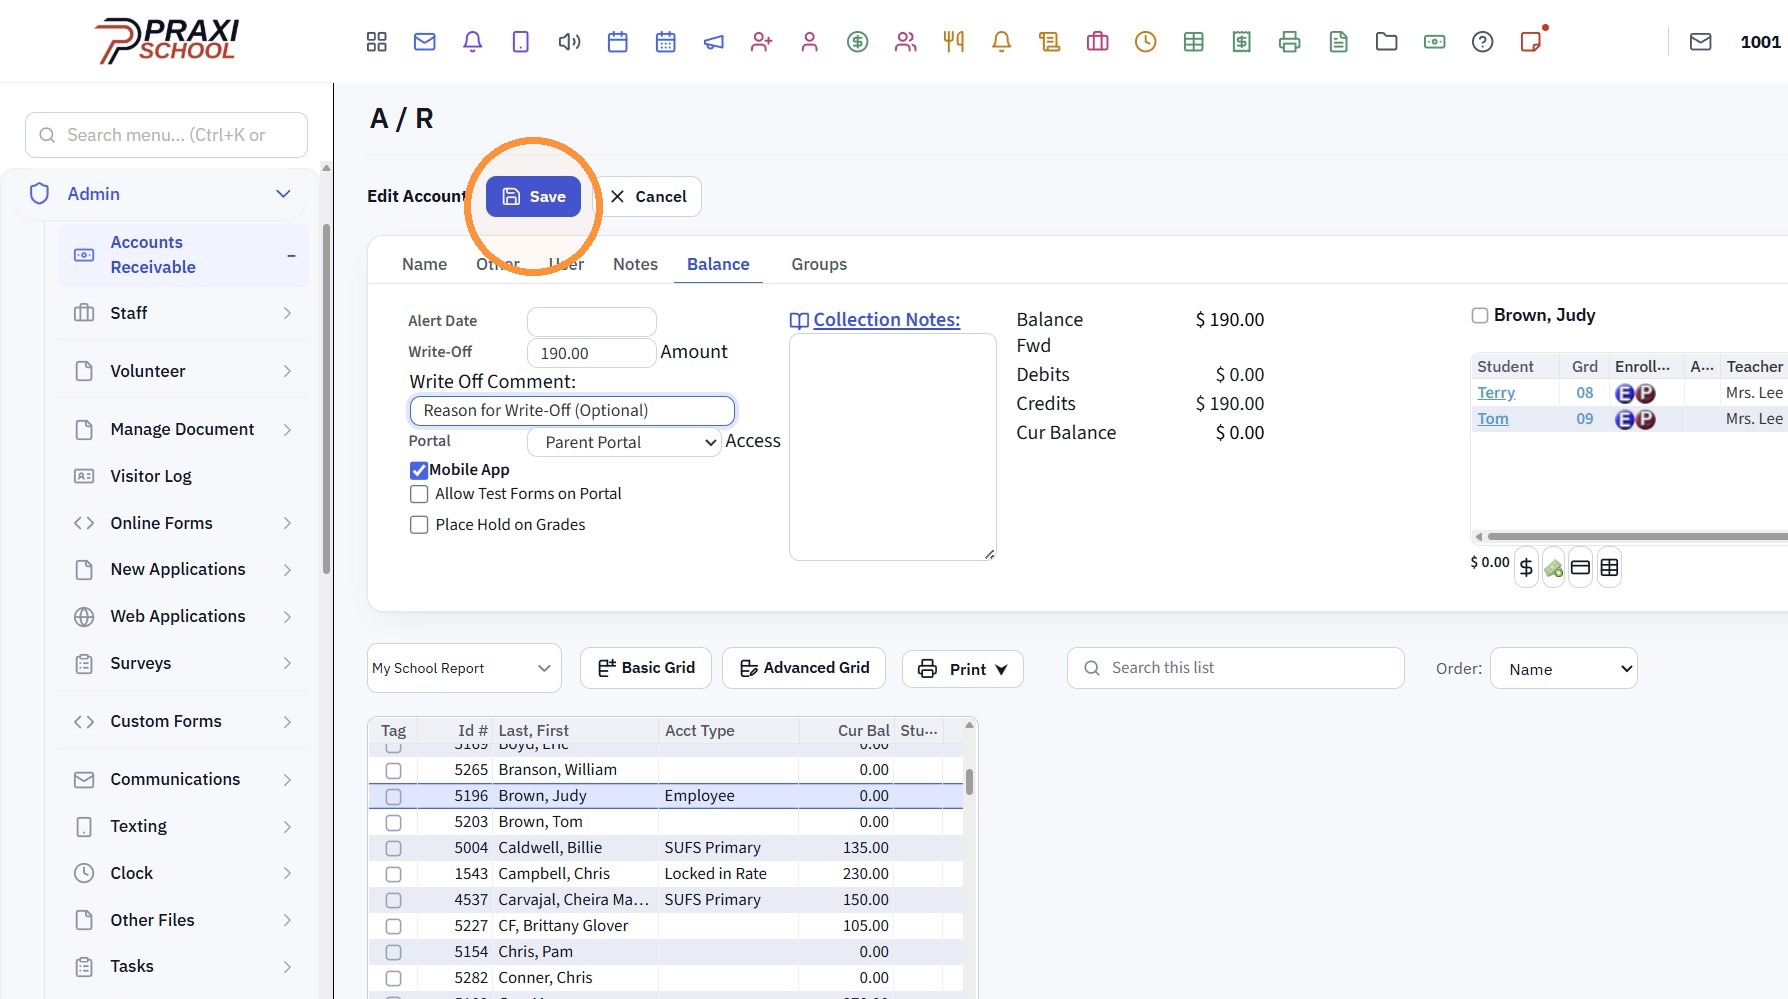
Task: Open the Advanced Grid view
Action: [804, 668]
